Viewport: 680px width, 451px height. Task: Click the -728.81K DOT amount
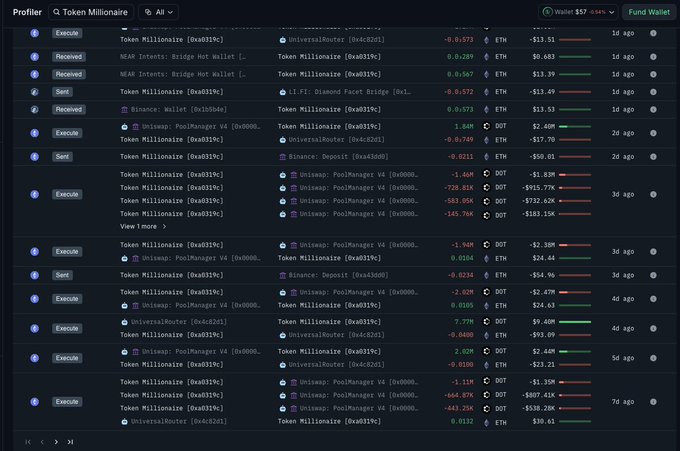[x=459, y=188]
